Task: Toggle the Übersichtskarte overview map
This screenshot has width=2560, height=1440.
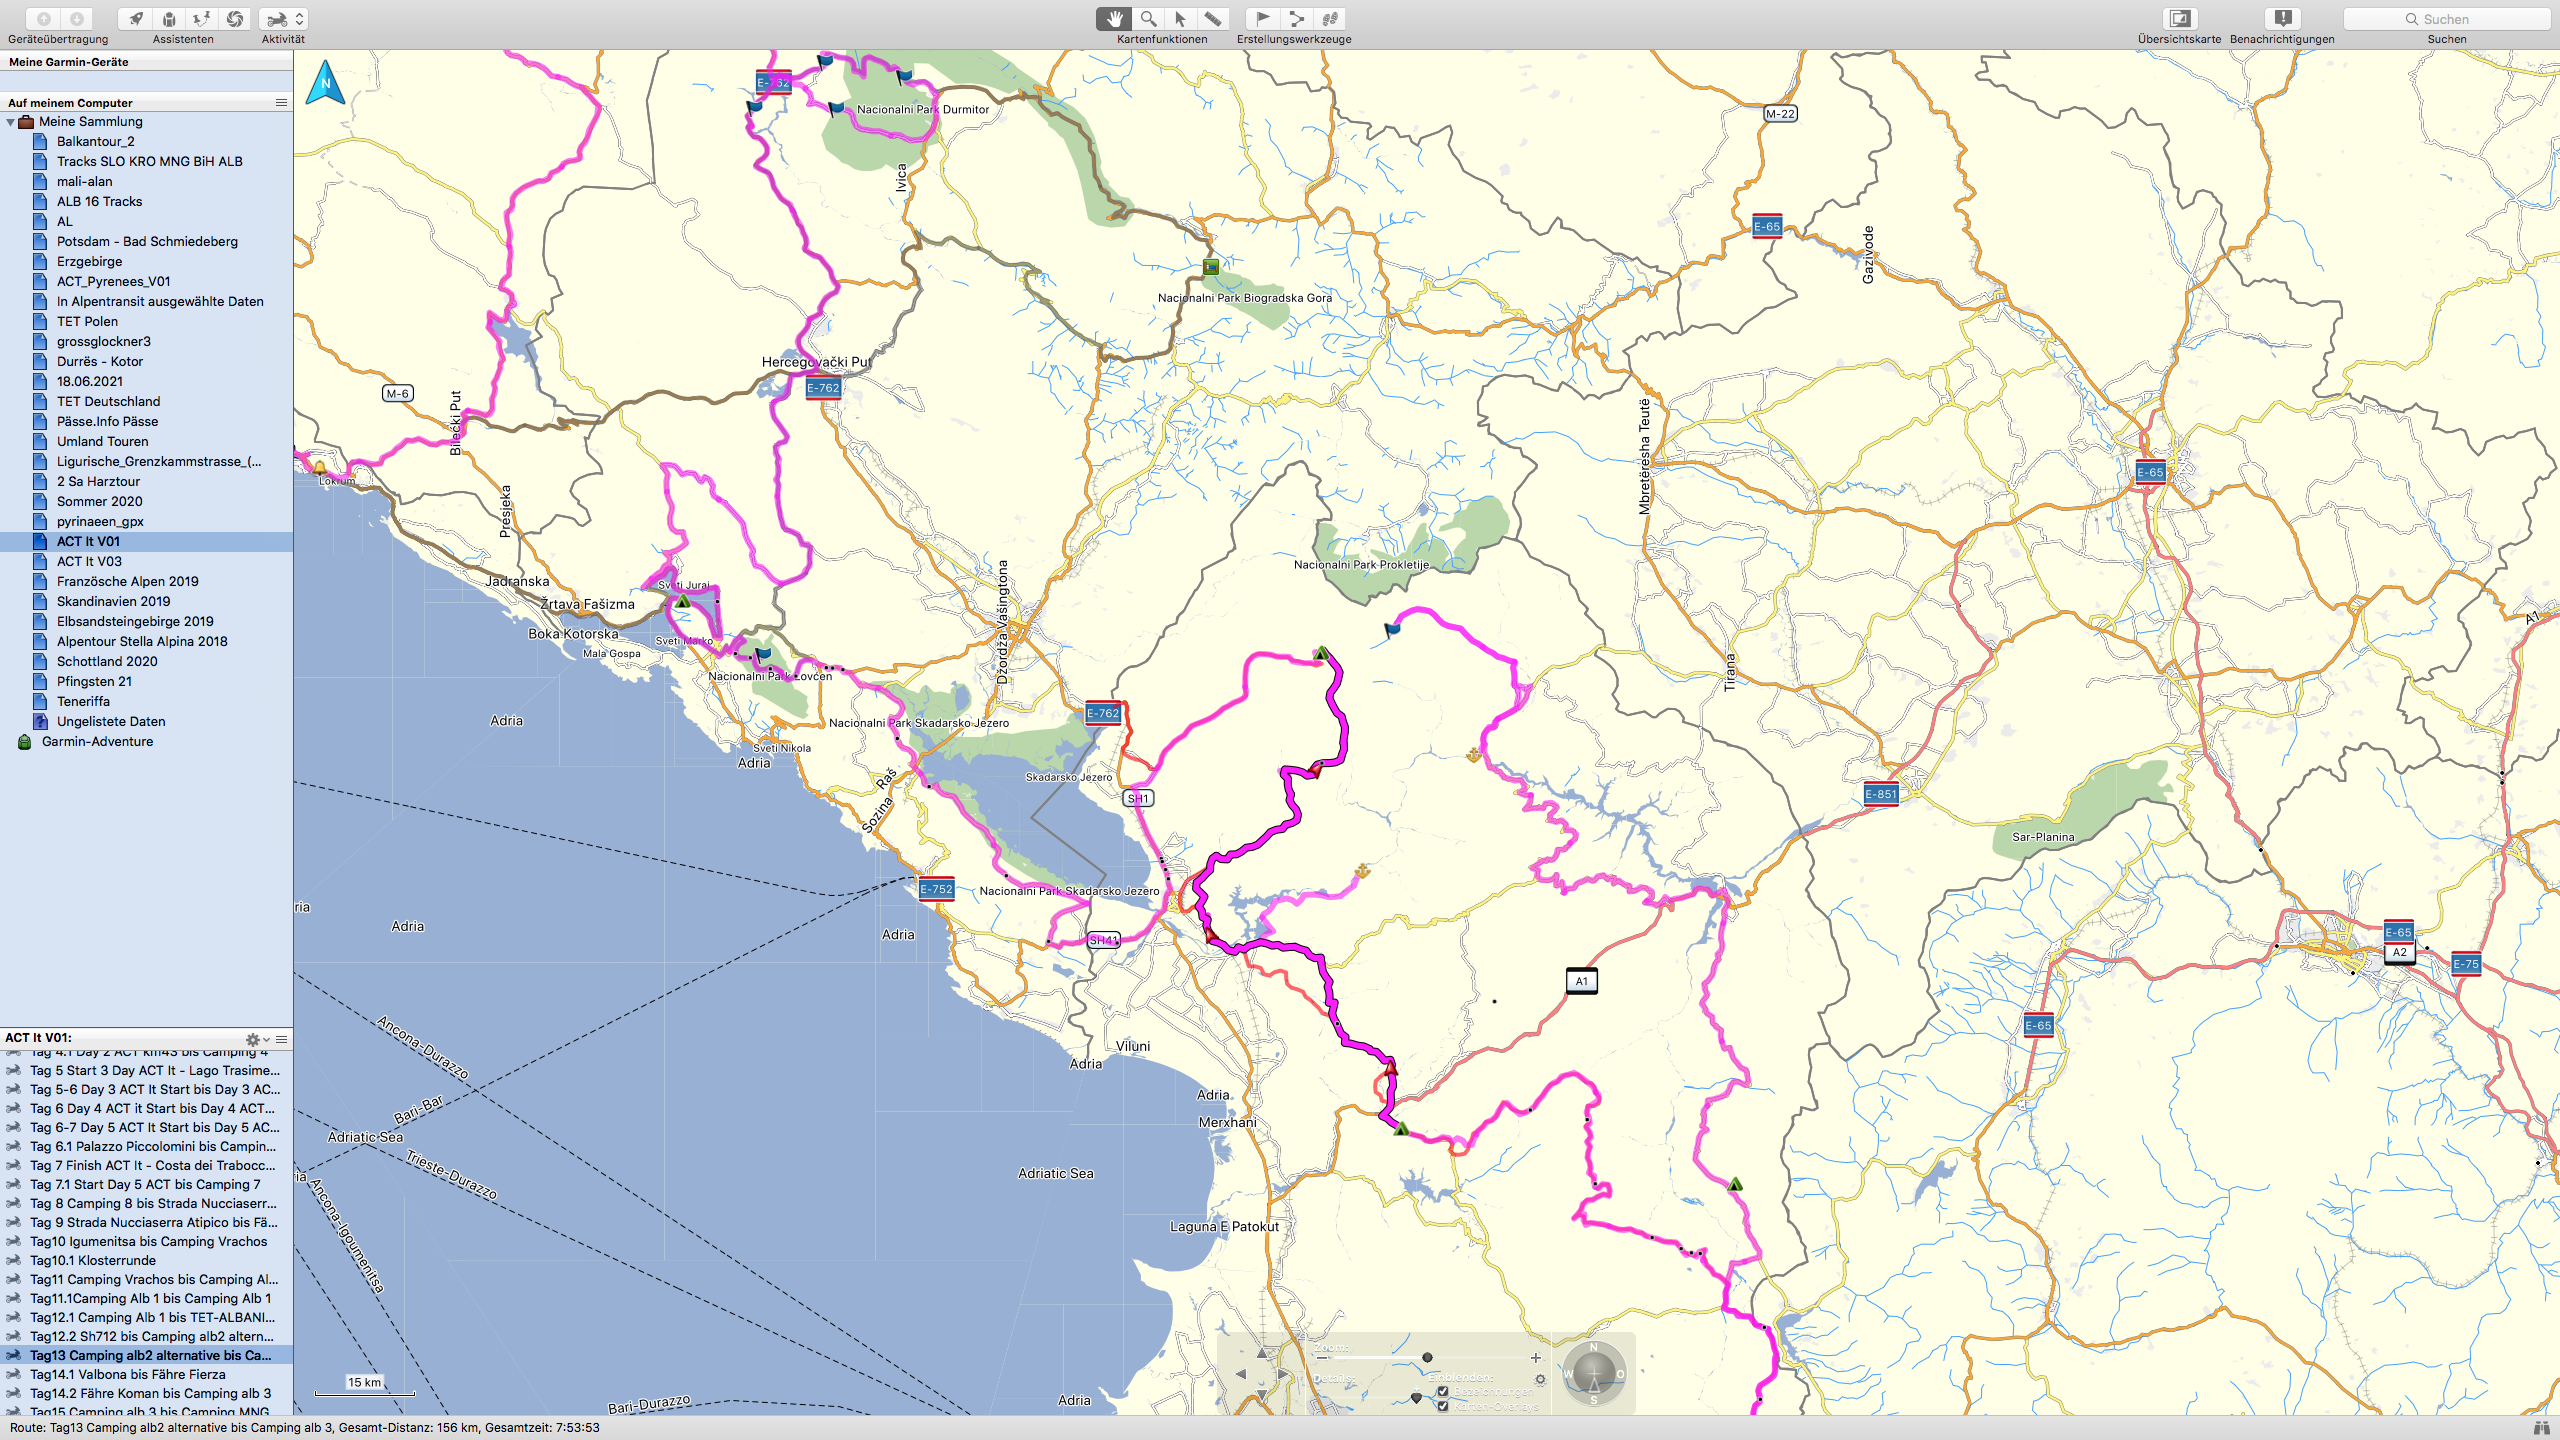Action: [2179, 18]
